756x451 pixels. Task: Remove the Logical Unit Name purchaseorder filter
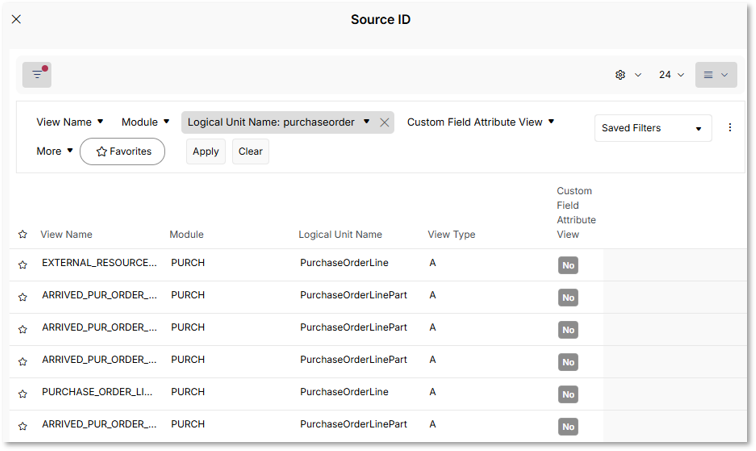tap(384, 123)
